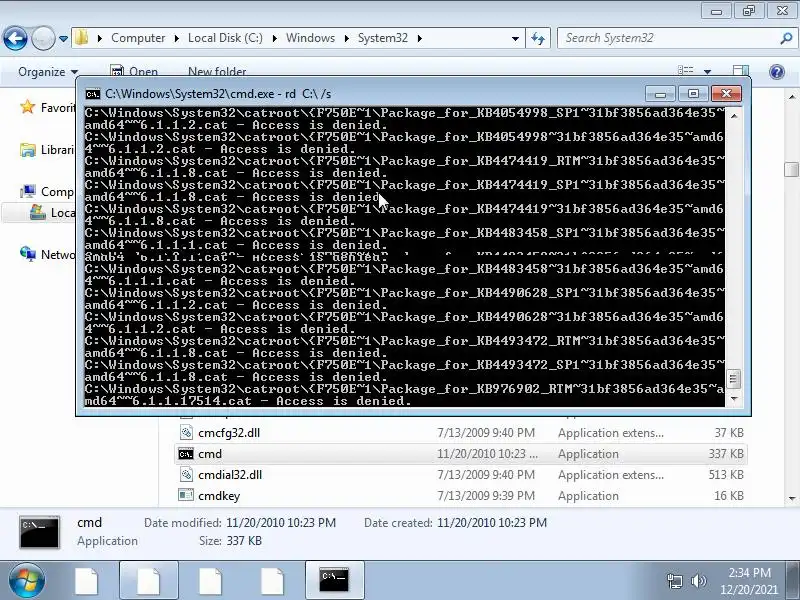Click the taskbar clock 2:34 PM

pos(749,572)
